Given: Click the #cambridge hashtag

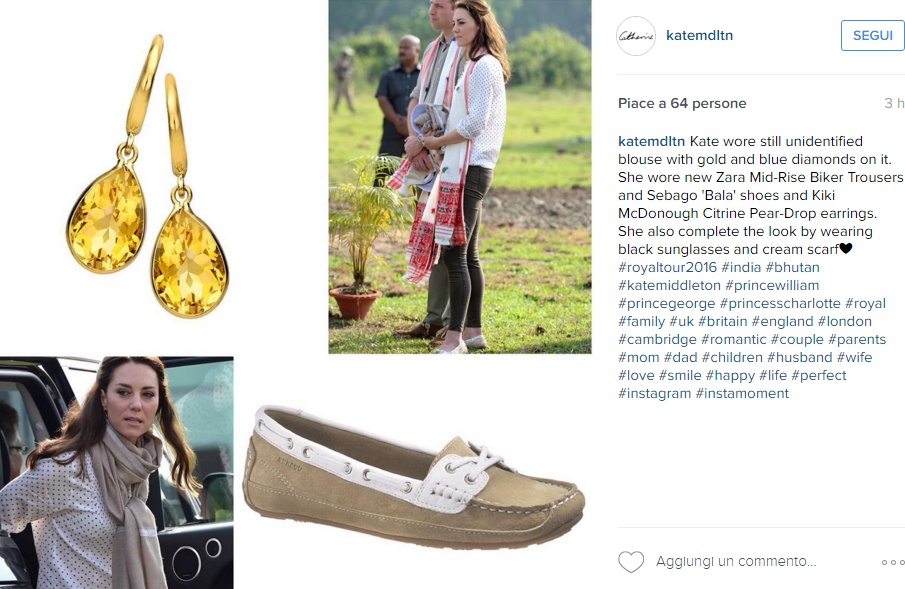Looking at the screenshot, I should [657, 340].
